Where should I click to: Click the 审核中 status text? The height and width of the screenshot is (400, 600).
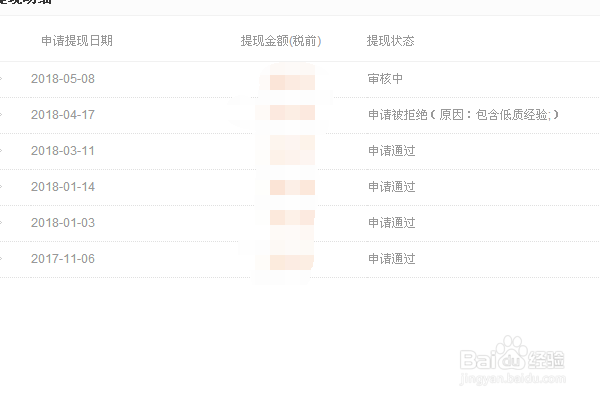385,79
